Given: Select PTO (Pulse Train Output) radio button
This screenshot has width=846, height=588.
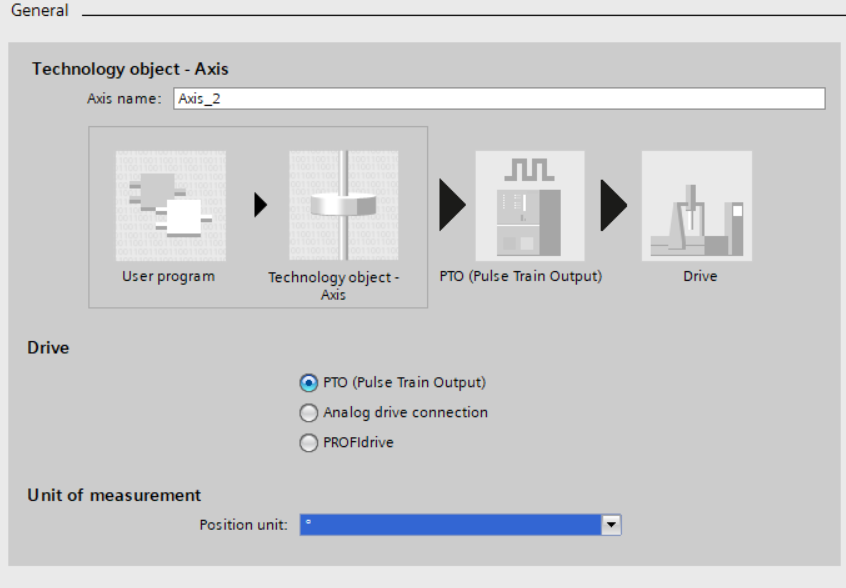Looking at the screenshot, I should [309, 383].
